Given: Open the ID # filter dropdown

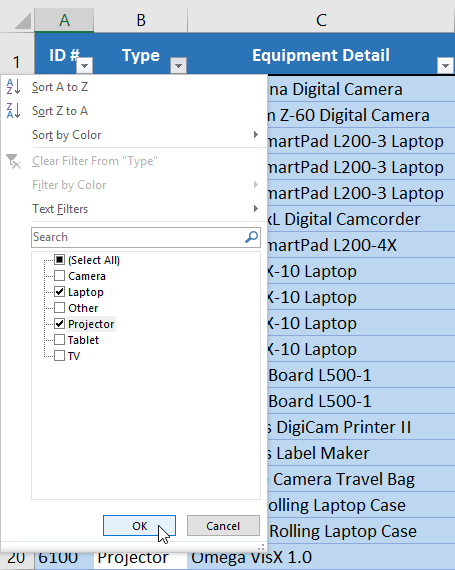Looking at the screenshot, I should (85, 66).
